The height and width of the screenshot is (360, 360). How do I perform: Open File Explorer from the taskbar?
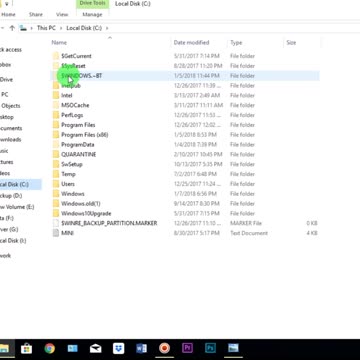click(x=4, y=348)
